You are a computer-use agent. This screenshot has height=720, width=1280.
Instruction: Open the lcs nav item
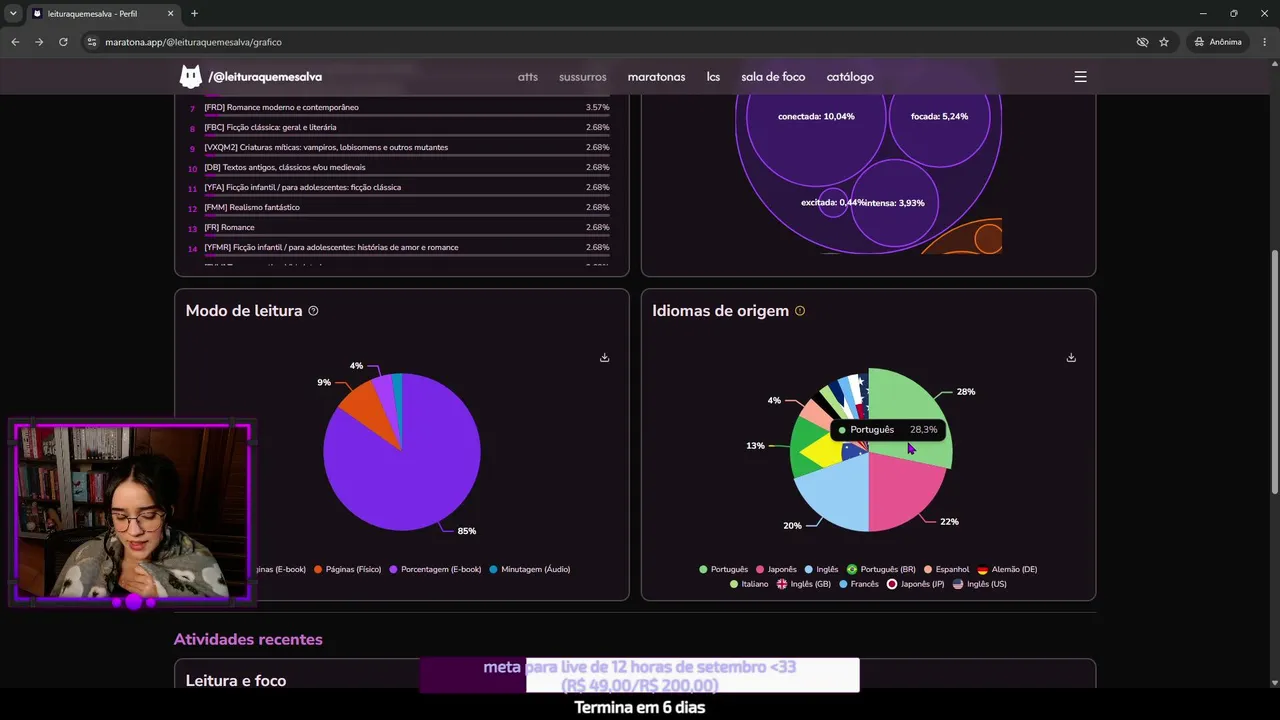[x=713, y=77]
